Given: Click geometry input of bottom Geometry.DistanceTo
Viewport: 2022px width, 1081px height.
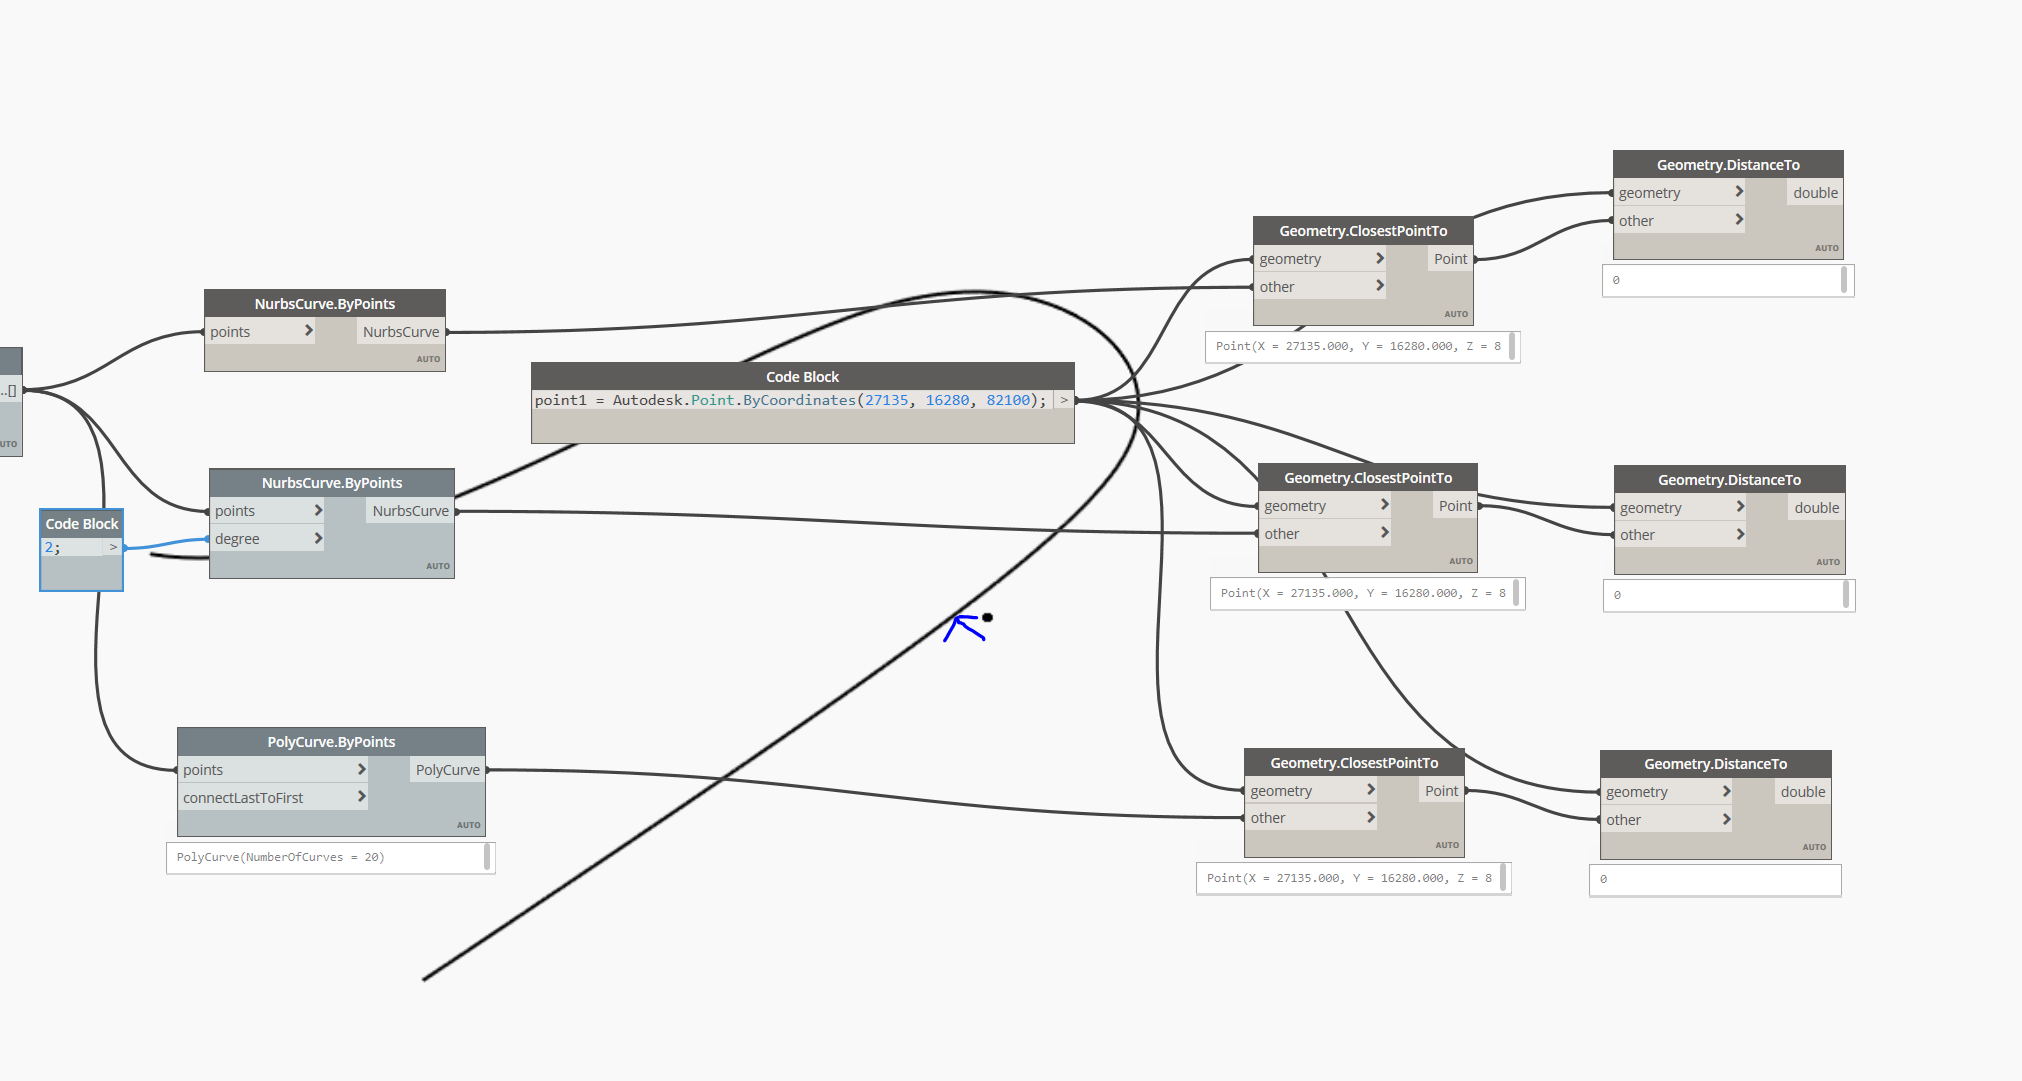Looking at the screenshot, I should [1667, 792].
